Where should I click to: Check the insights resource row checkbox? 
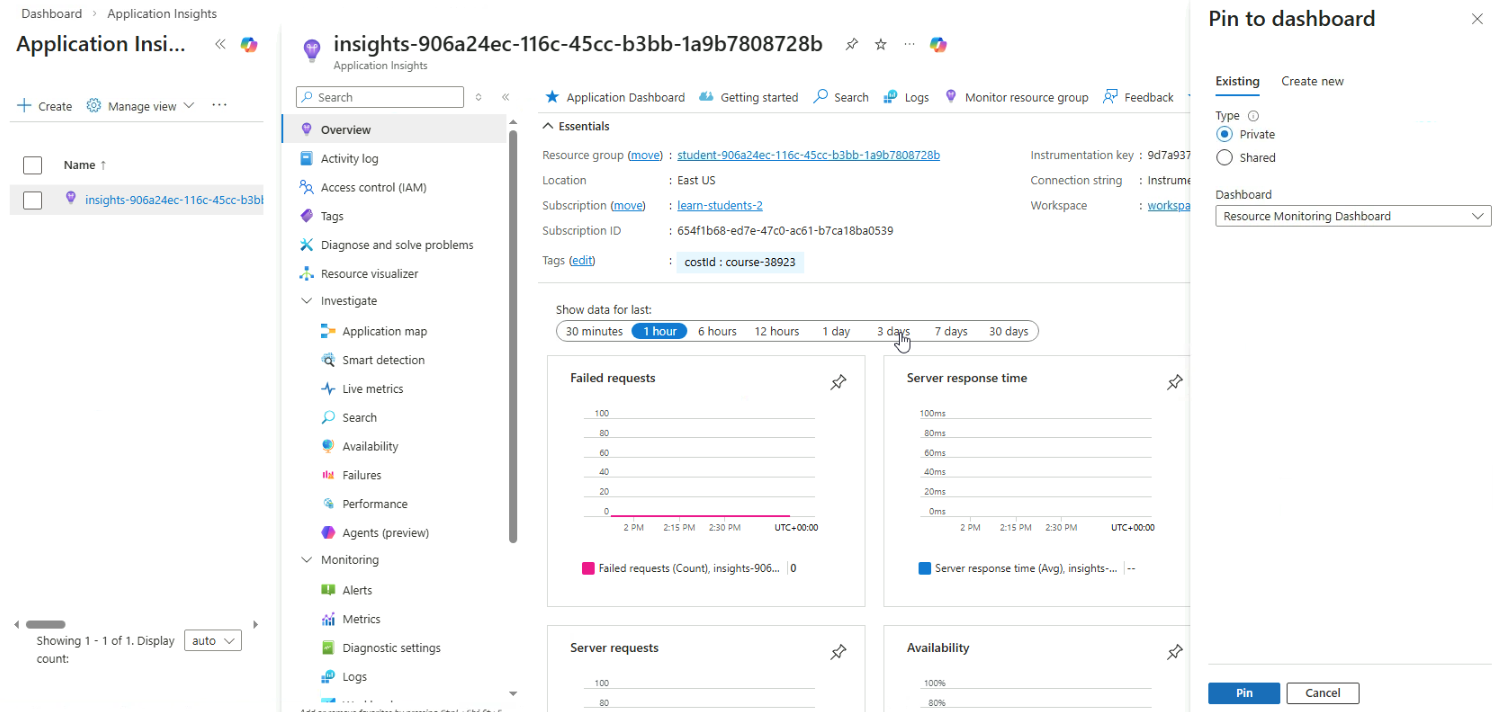pos(32,200)
